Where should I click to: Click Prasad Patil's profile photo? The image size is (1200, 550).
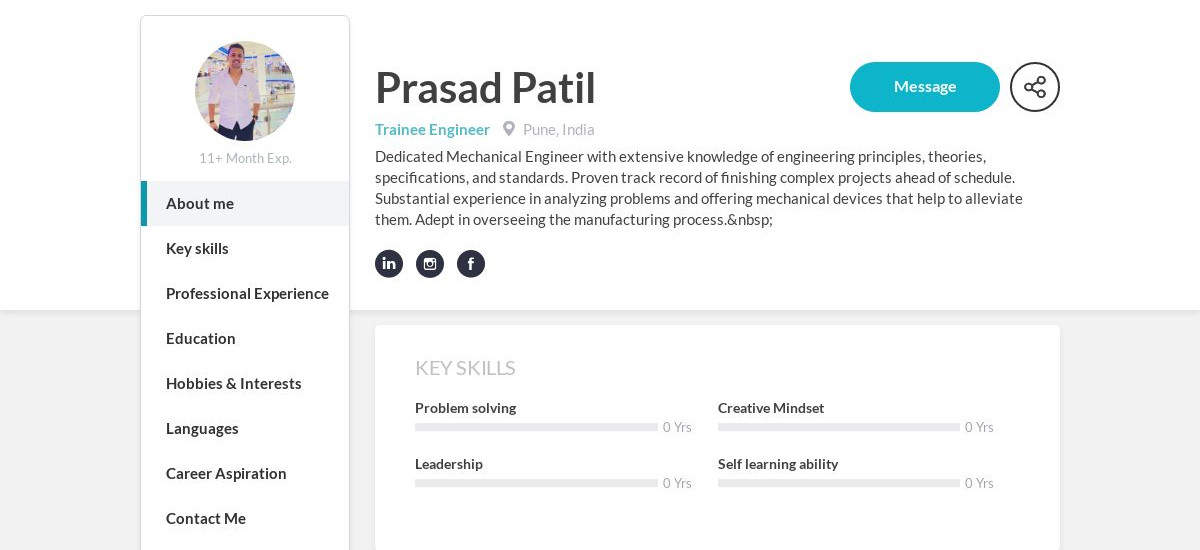coord(245,91)
